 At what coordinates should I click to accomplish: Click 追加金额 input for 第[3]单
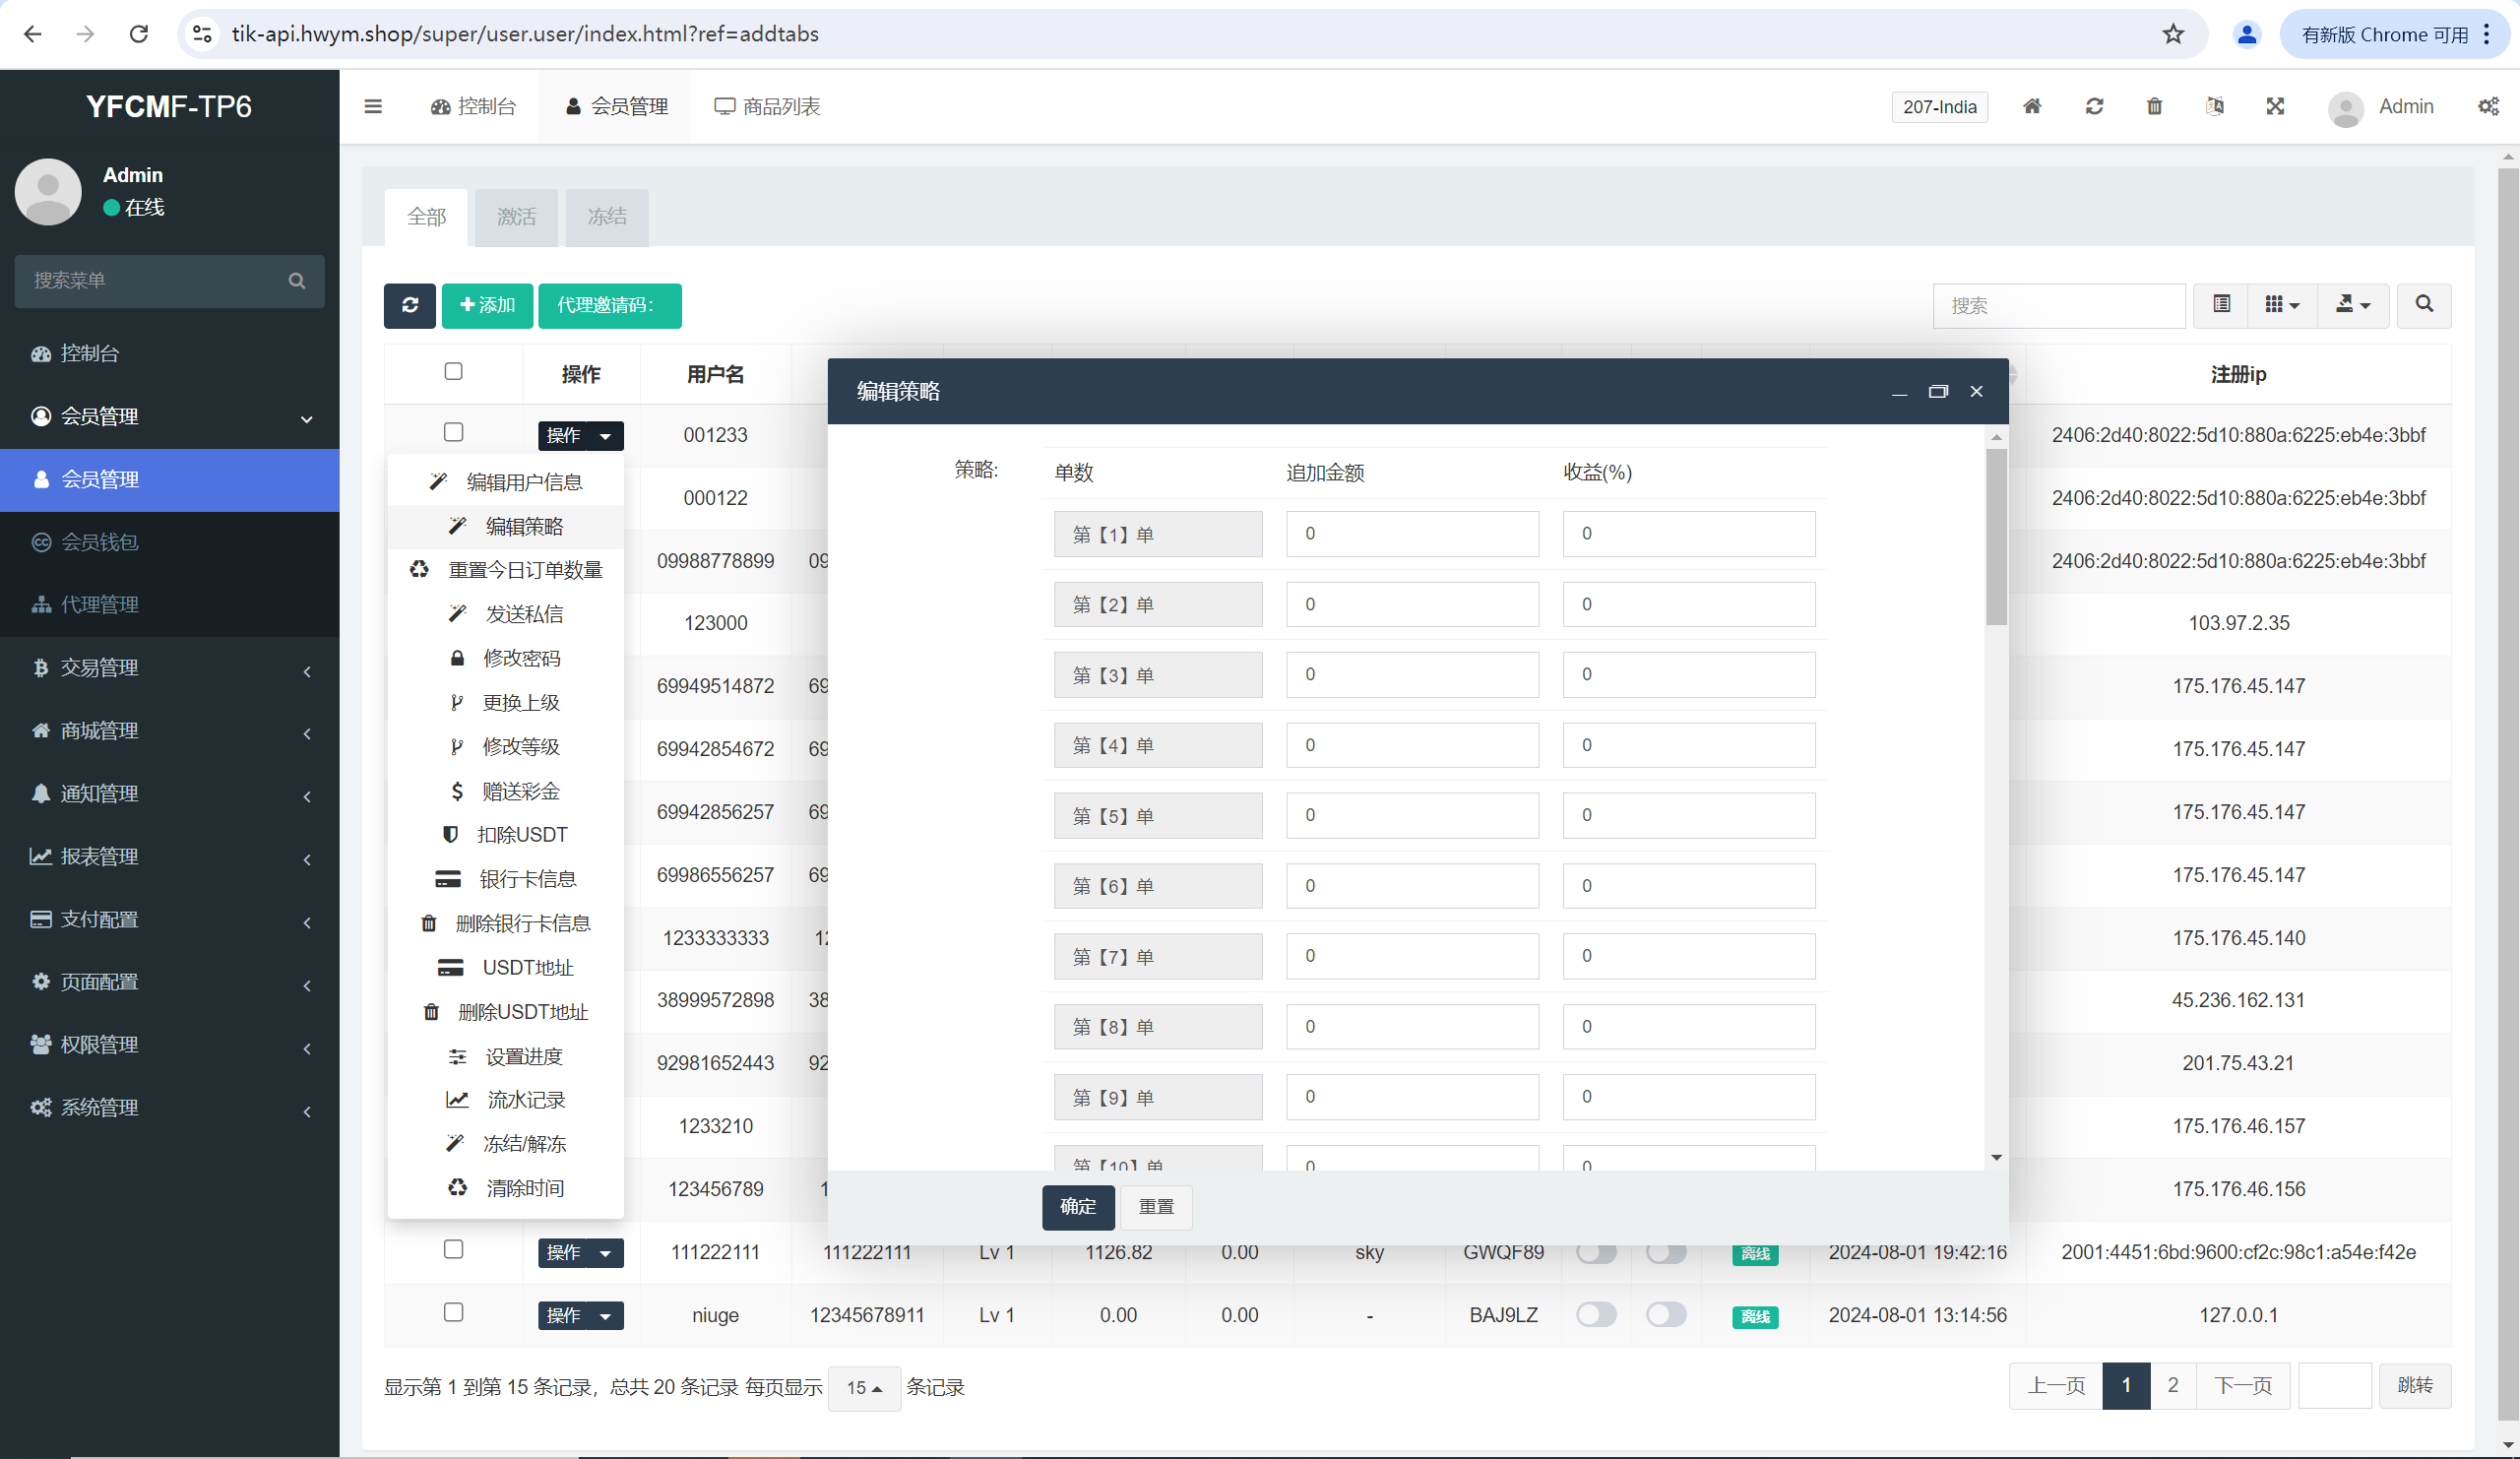[1411, 675]
